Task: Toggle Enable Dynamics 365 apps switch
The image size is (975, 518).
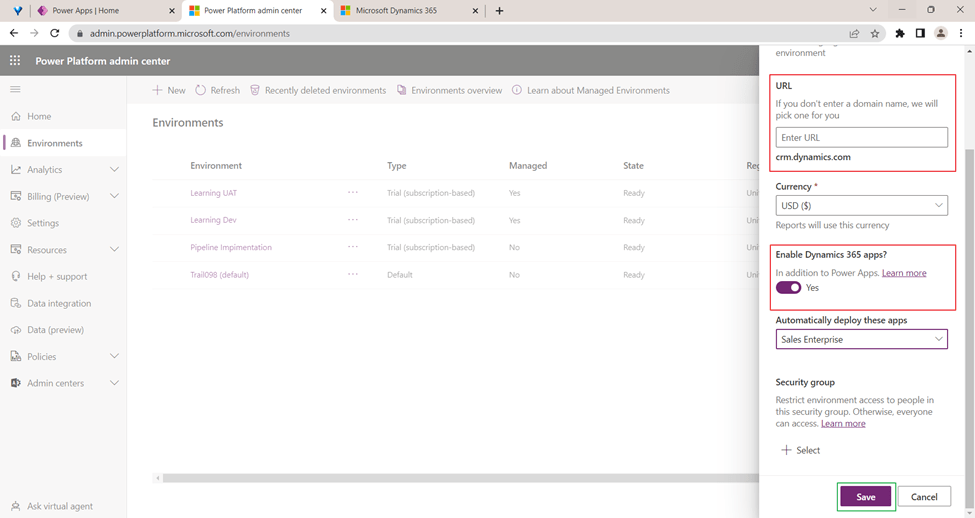Action: tap(788, 288)
